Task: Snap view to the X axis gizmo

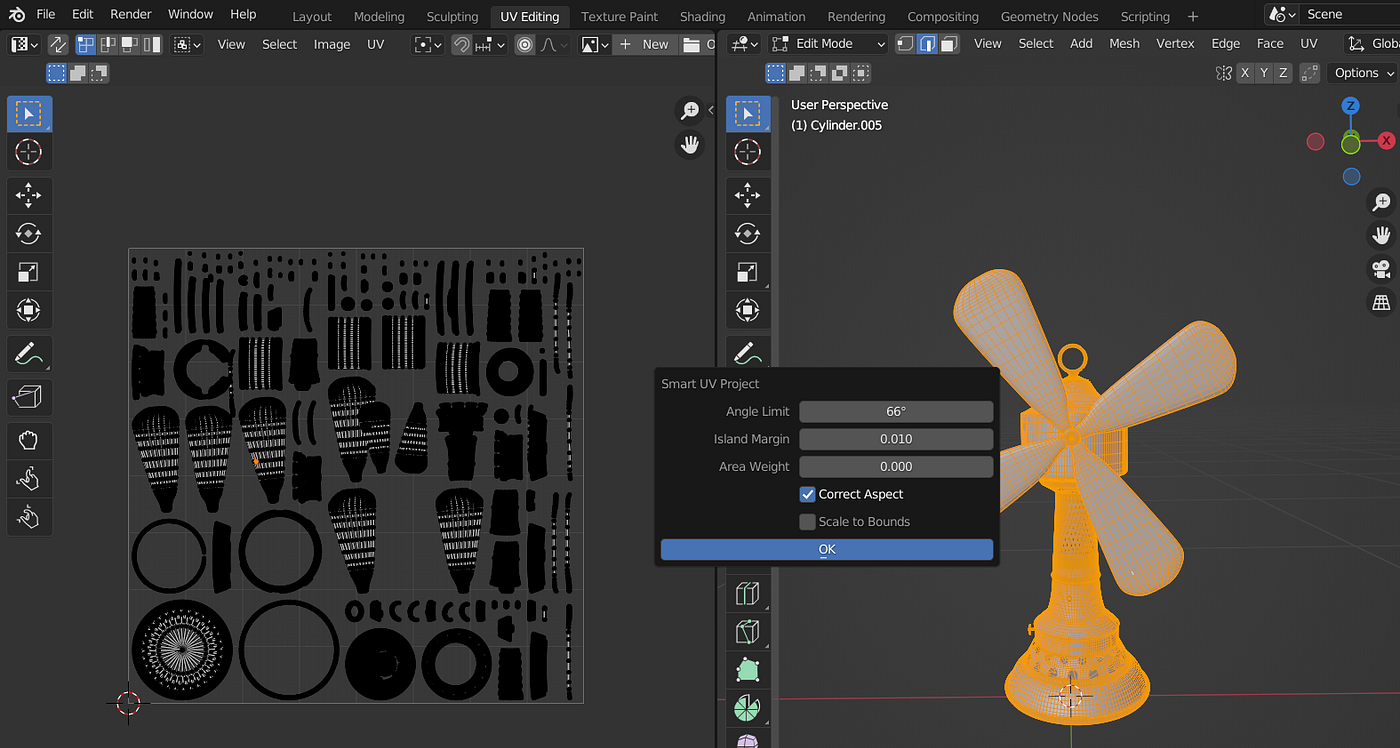Action: pyautogui.click(x=1386, y=141)
